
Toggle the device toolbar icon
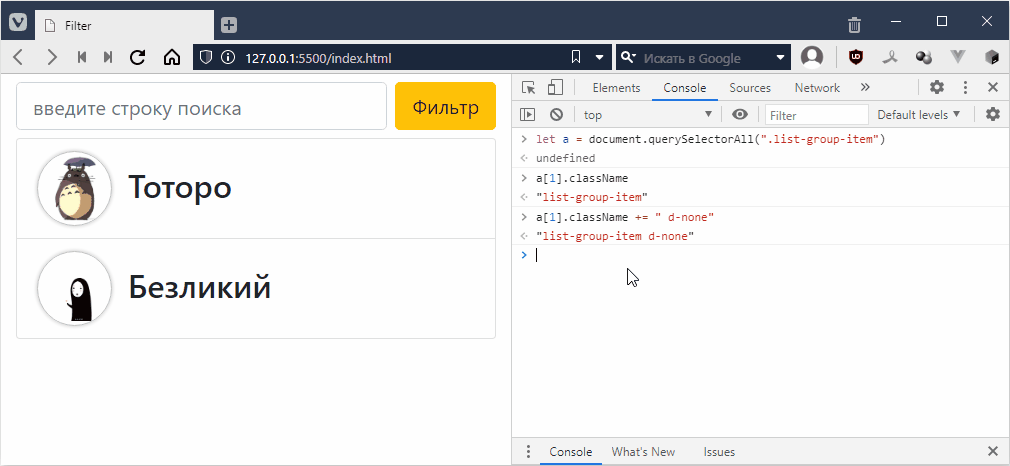coord(555,88)
